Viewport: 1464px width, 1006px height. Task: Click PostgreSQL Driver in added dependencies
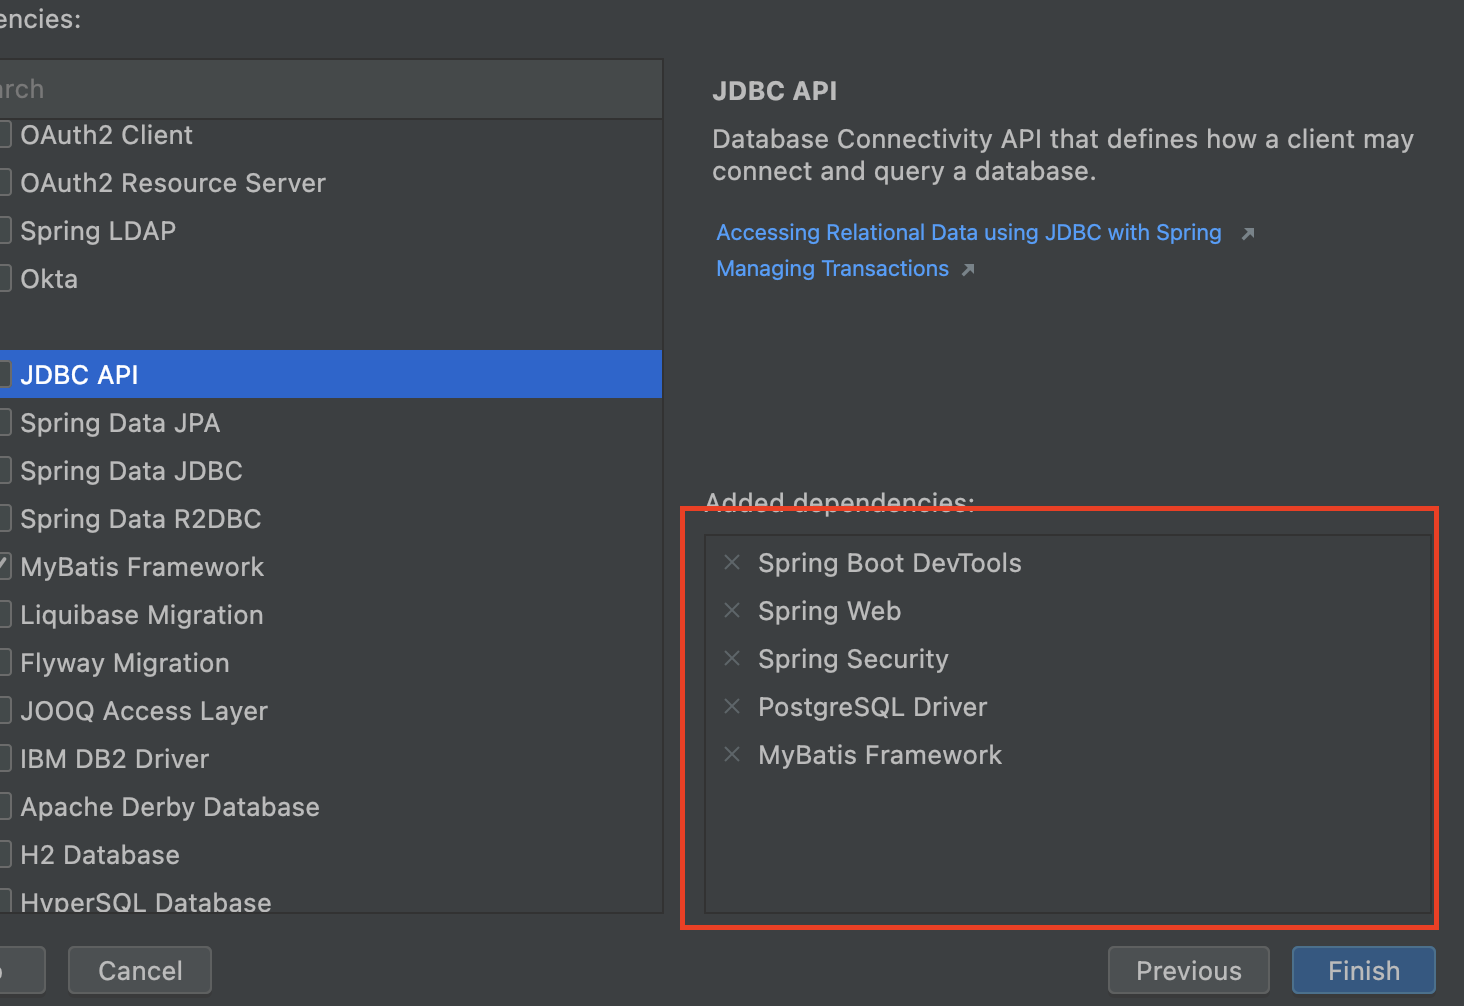point(872,707)
